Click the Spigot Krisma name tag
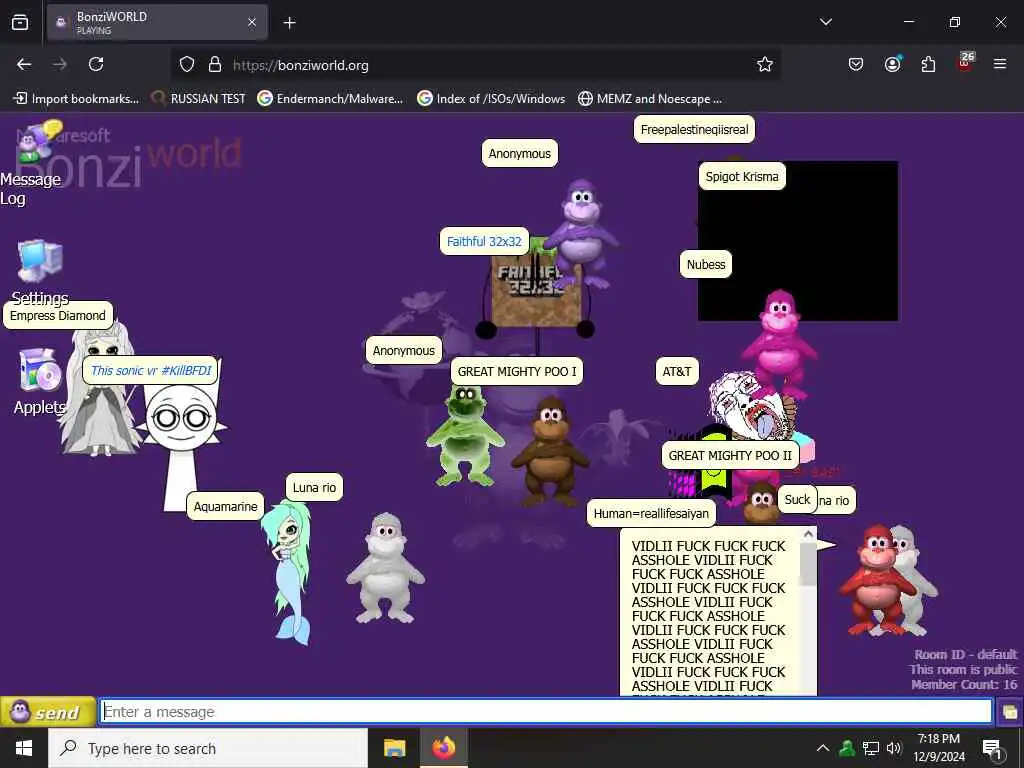Image resolution: width=1024 pixels, height=768 pixels. [x=742, y=176]
